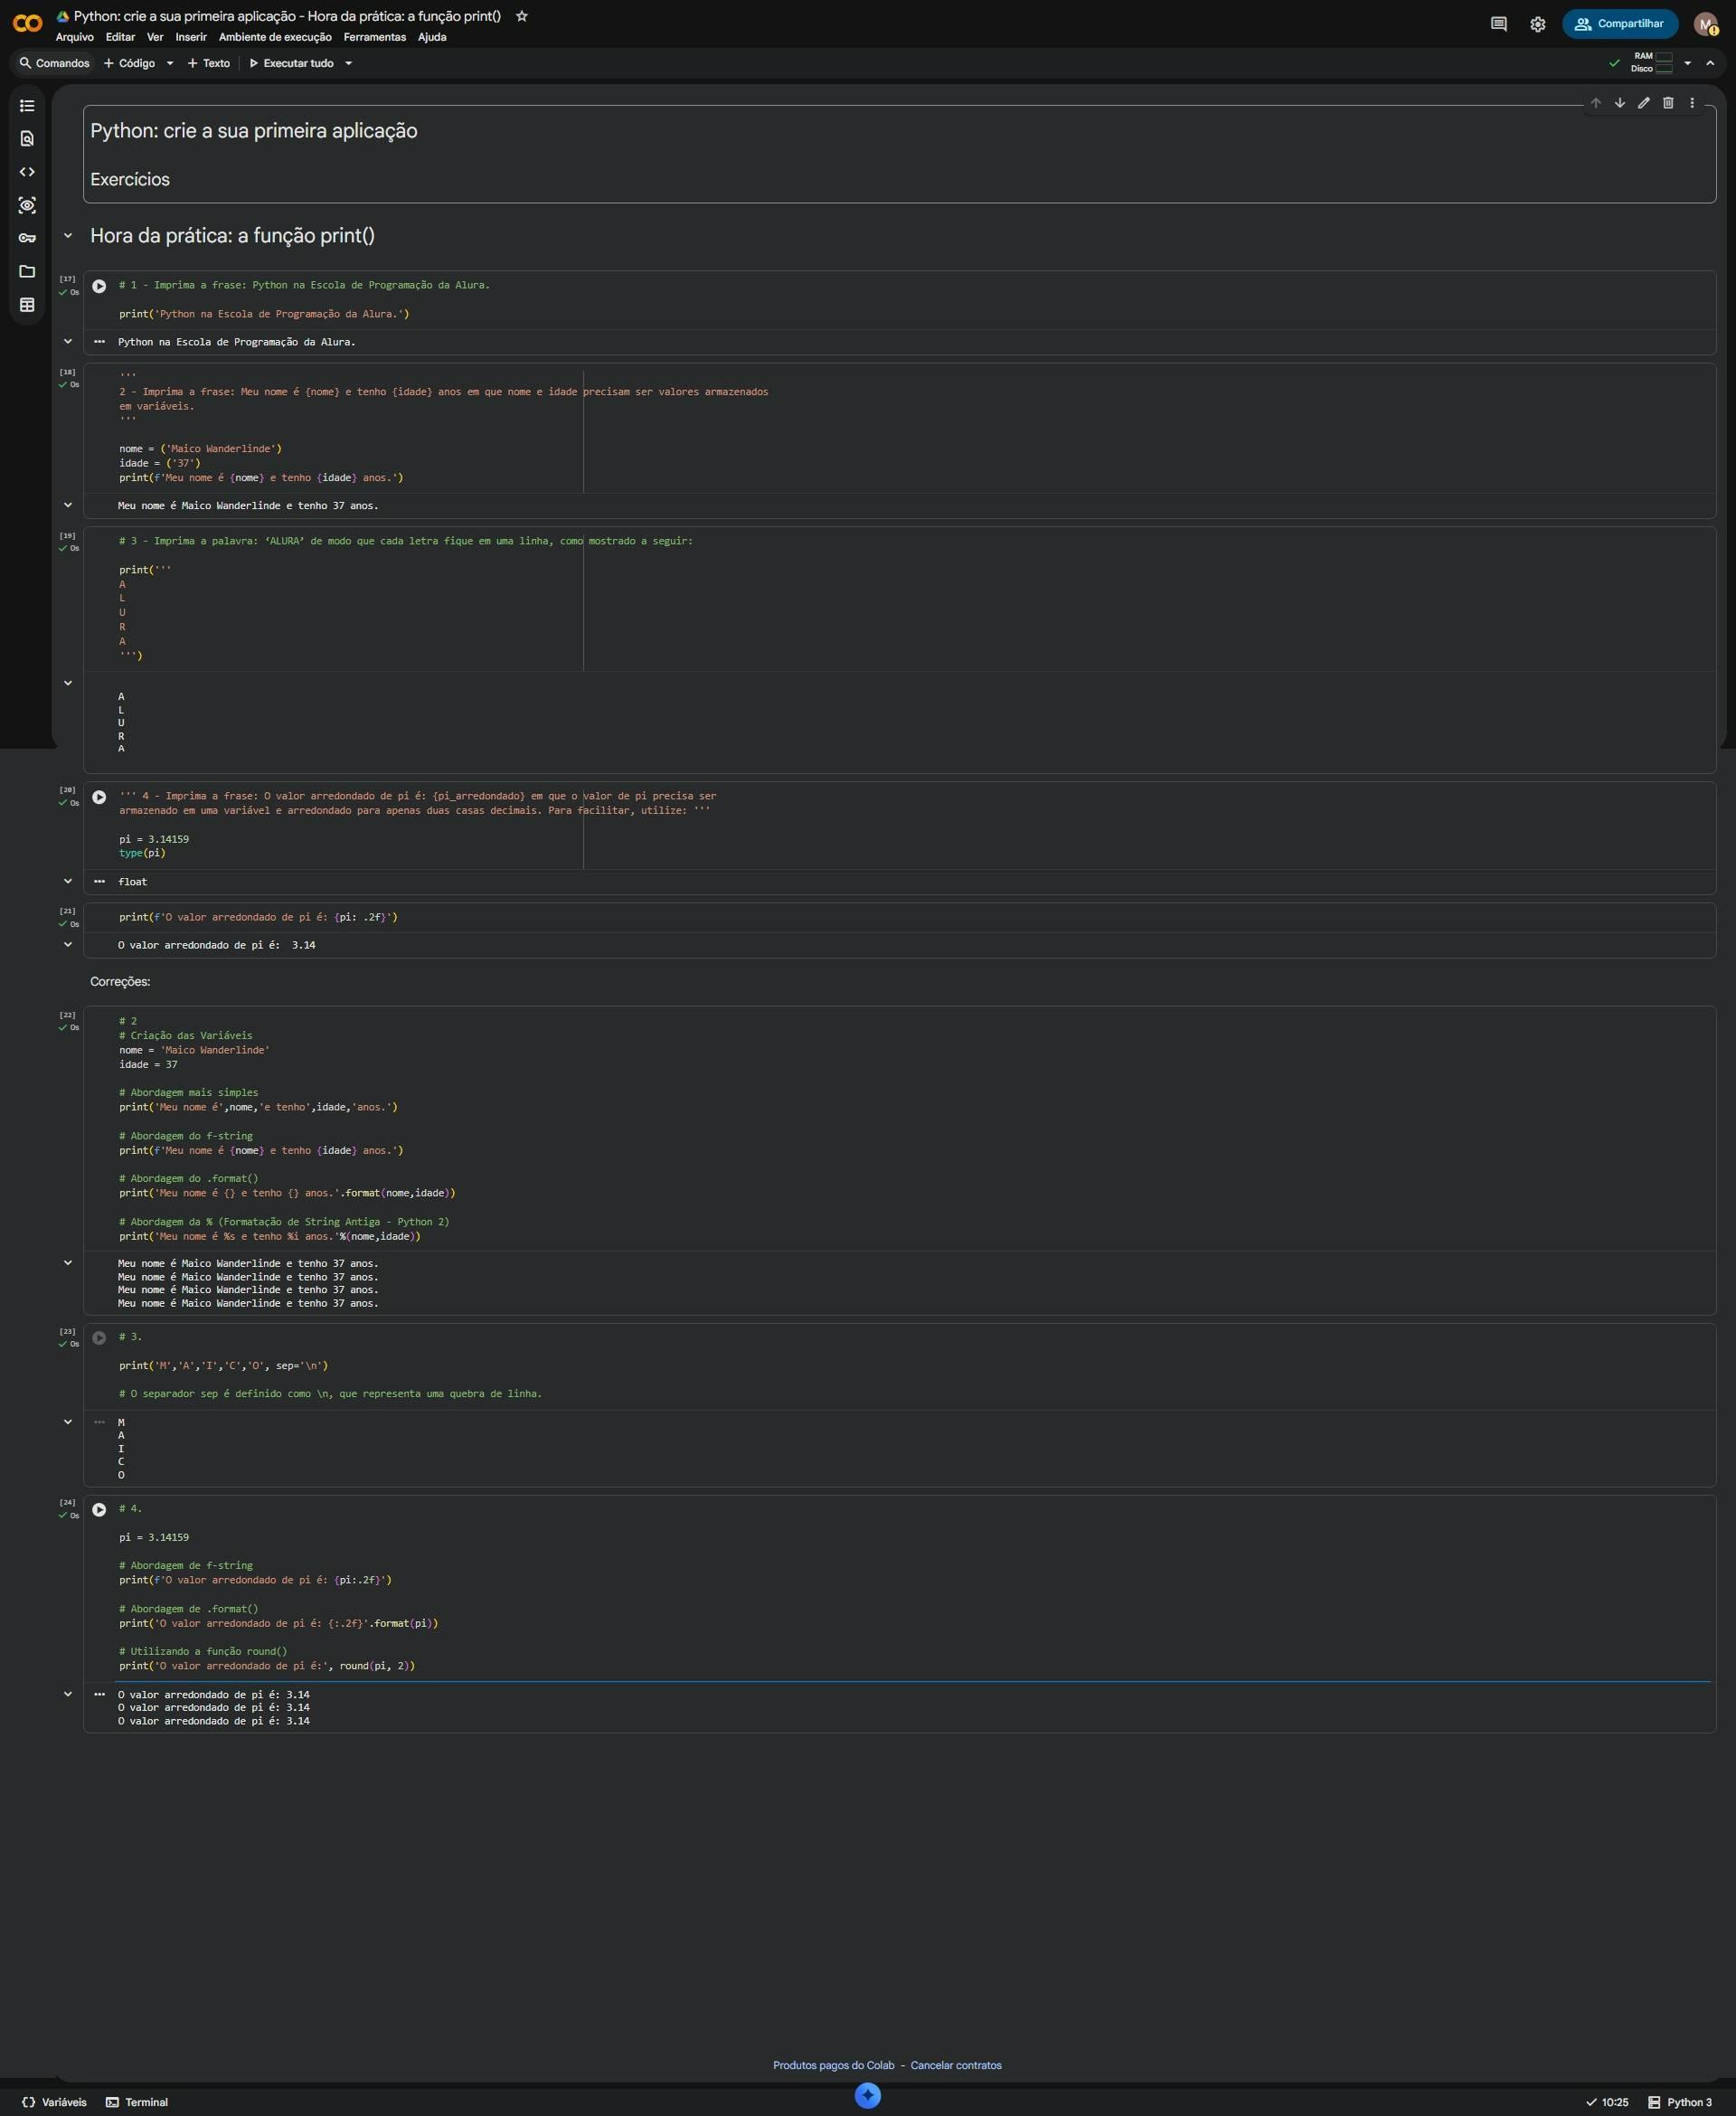Open the Terminal panel
This screenshot has width=1736, height=2116.
coord(137,2102)
